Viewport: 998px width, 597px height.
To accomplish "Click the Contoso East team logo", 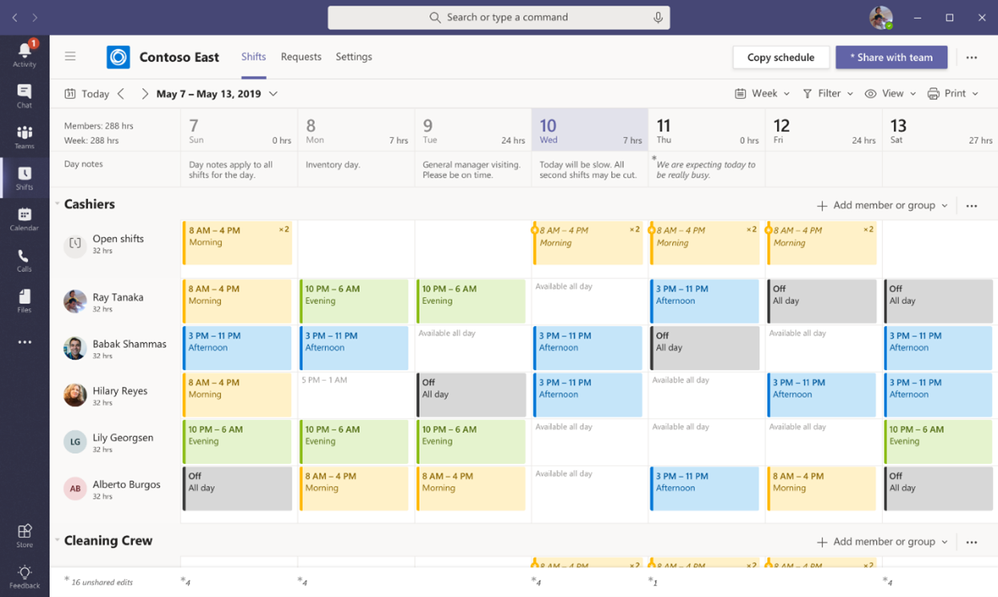I will coord(118,57).
